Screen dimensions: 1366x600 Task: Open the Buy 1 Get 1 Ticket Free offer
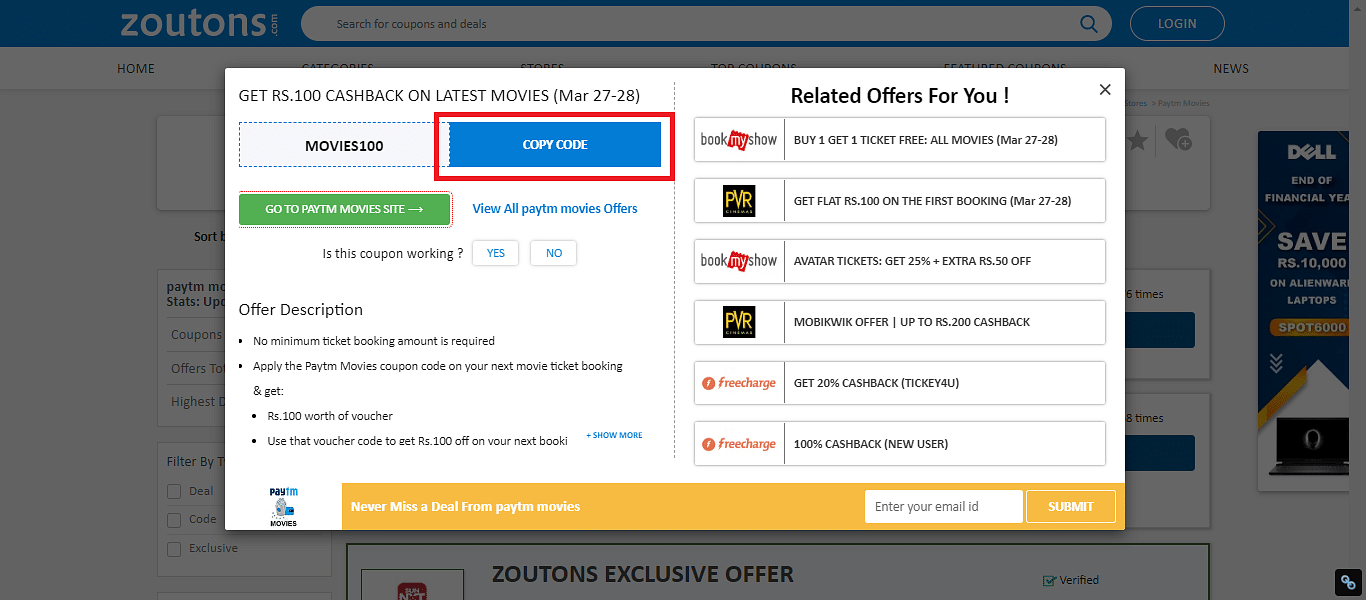pyautogui.click(x=900, y=139)
